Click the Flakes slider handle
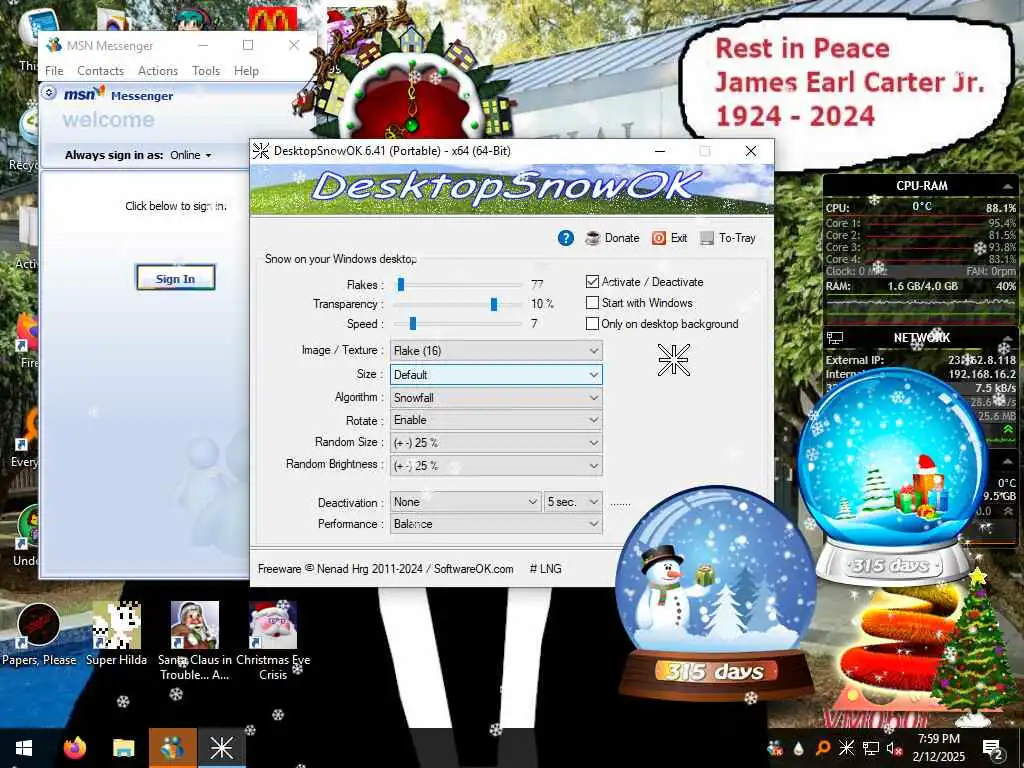The image size is (1024, 768). [401, 284]
